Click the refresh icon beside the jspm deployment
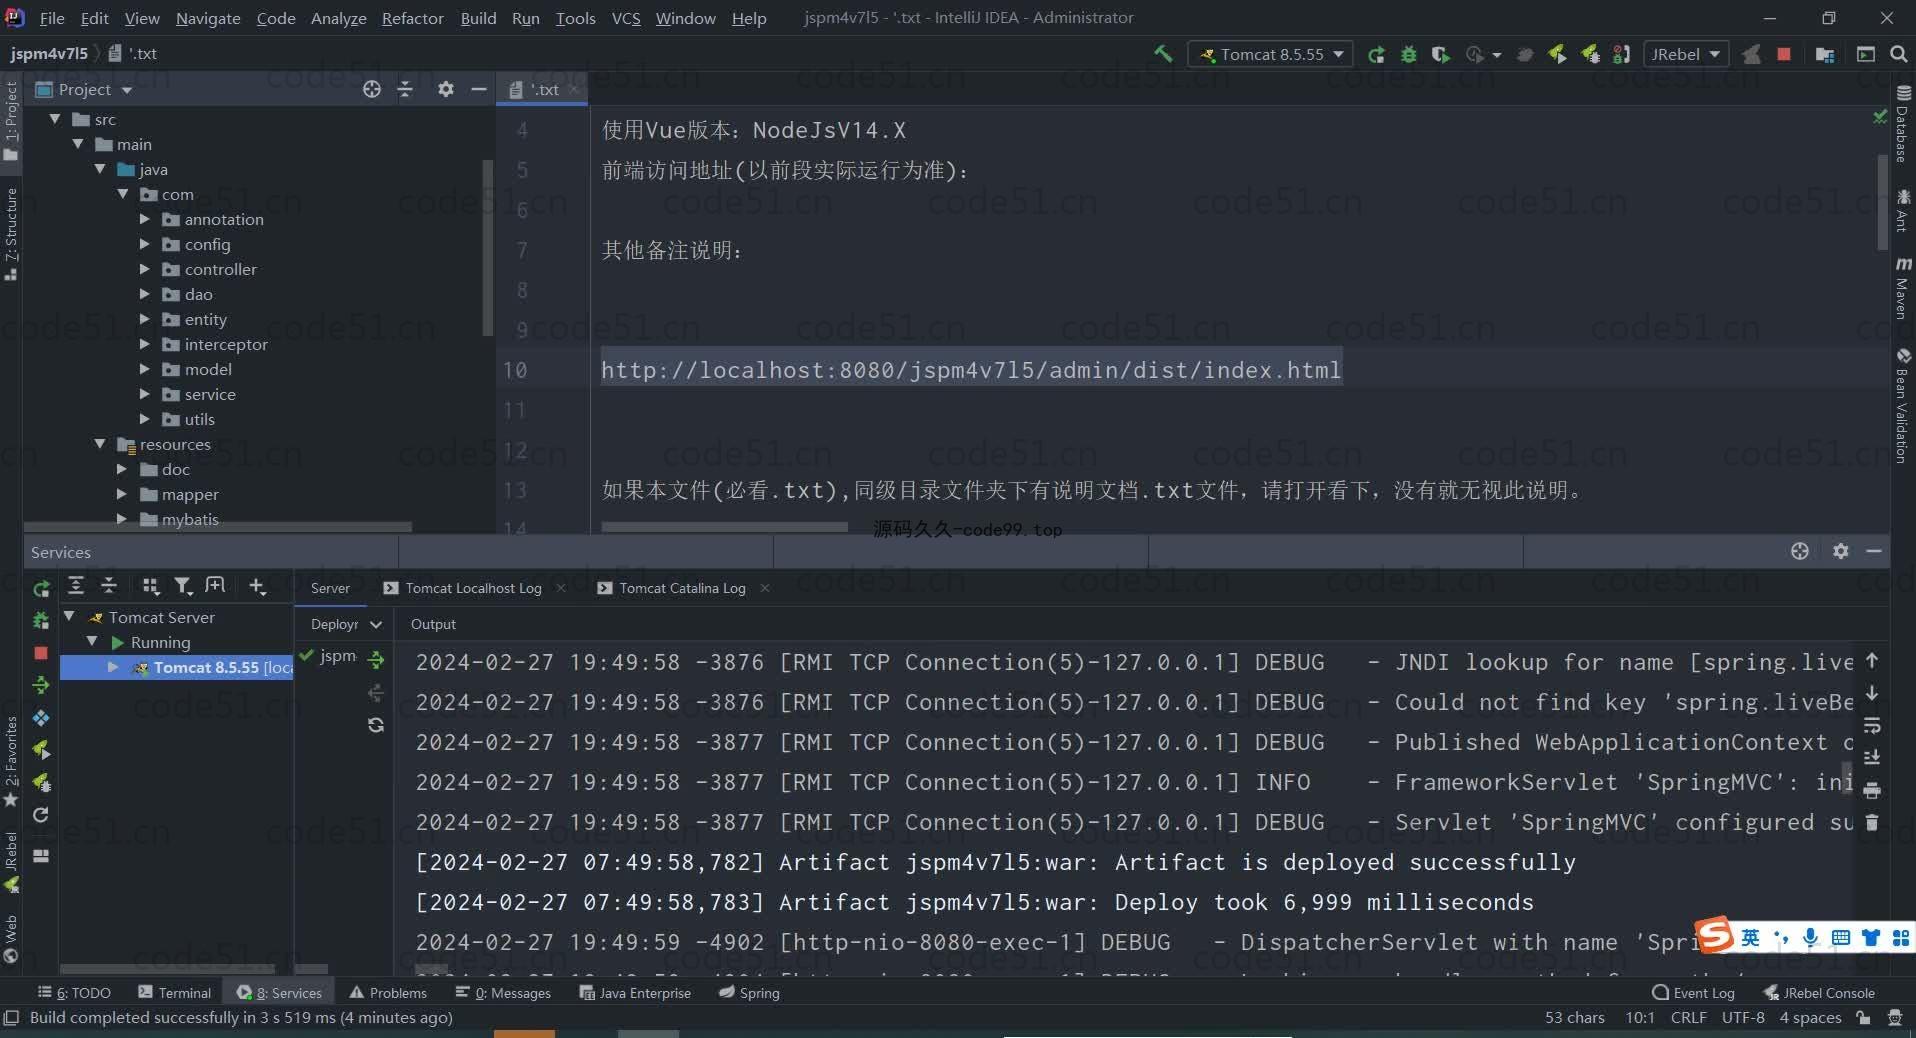The image size is (1916, 1038). coord(376,725)
